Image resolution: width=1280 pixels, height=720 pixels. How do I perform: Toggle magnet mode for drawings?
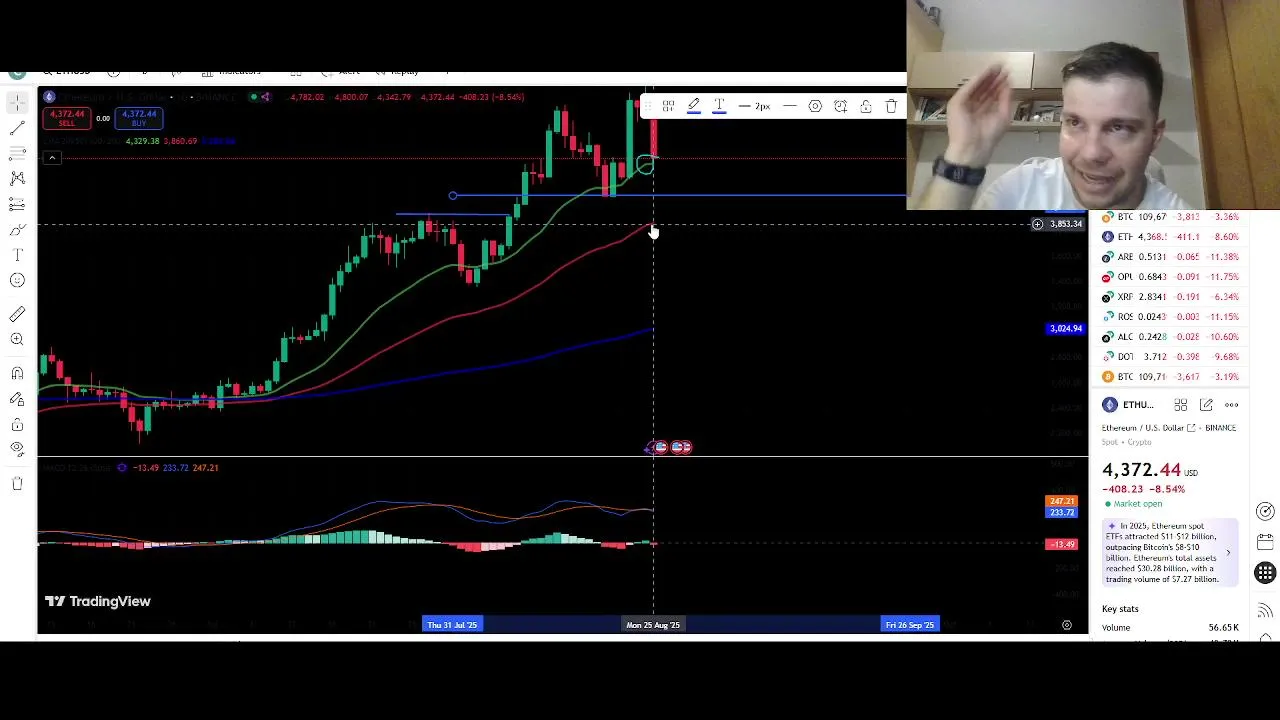point(17,373)
